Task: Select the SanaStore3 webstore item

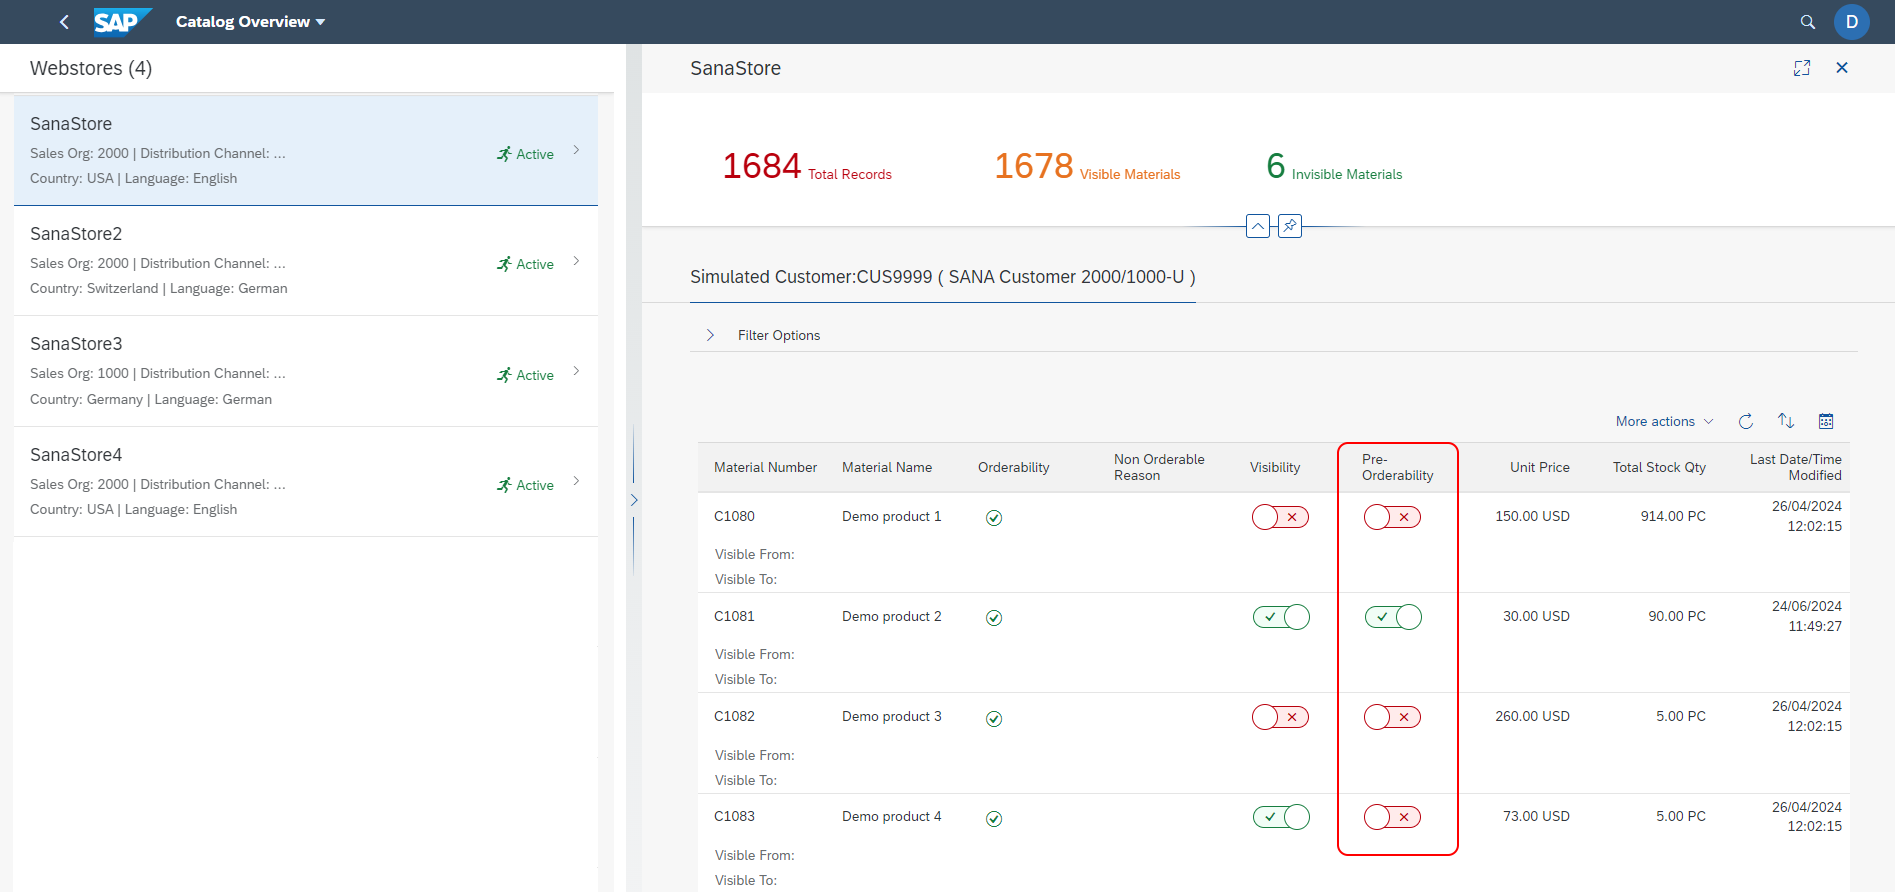Action: pyautogui.click(x=306, y=371)
